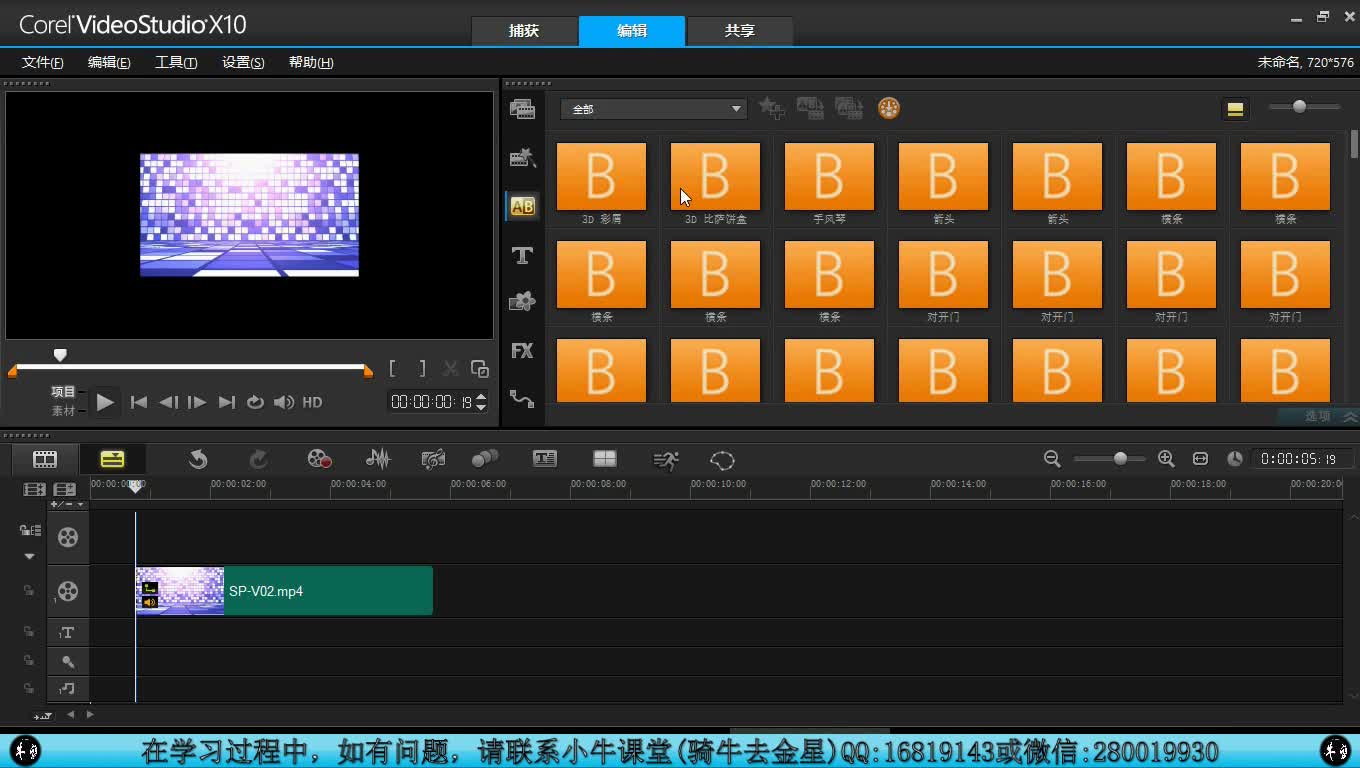
Task: Open the Subtitle Editor icon
Action: coord(545,459)
